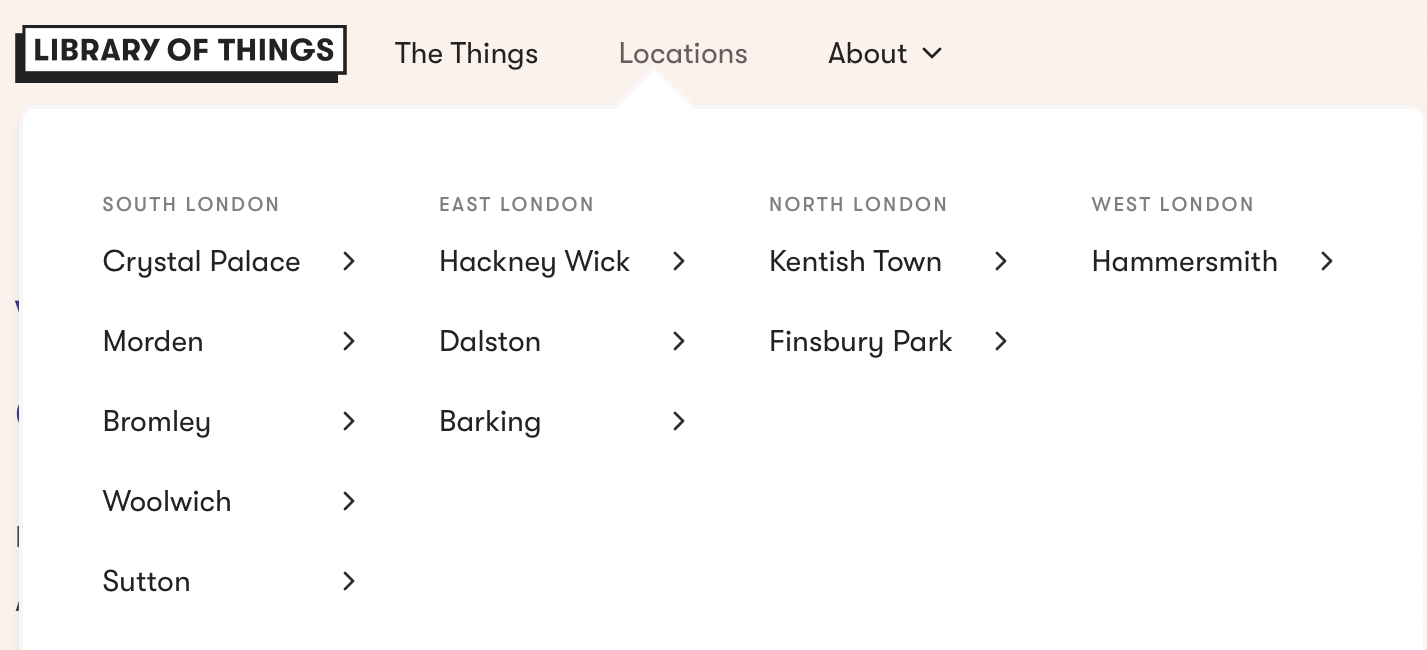The height and width of the screenshot is (650, 1427).
Task: Click the arrow icon next to Dalston
Action: click(679, 341)
